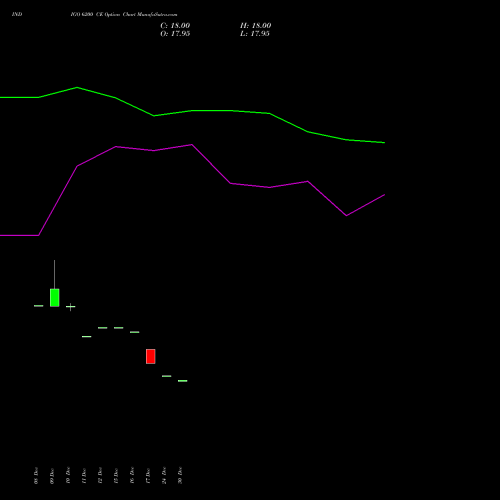Click the doji cross candle on 10 Dec
The image size is (500, 500).
[x=71, y=307]
